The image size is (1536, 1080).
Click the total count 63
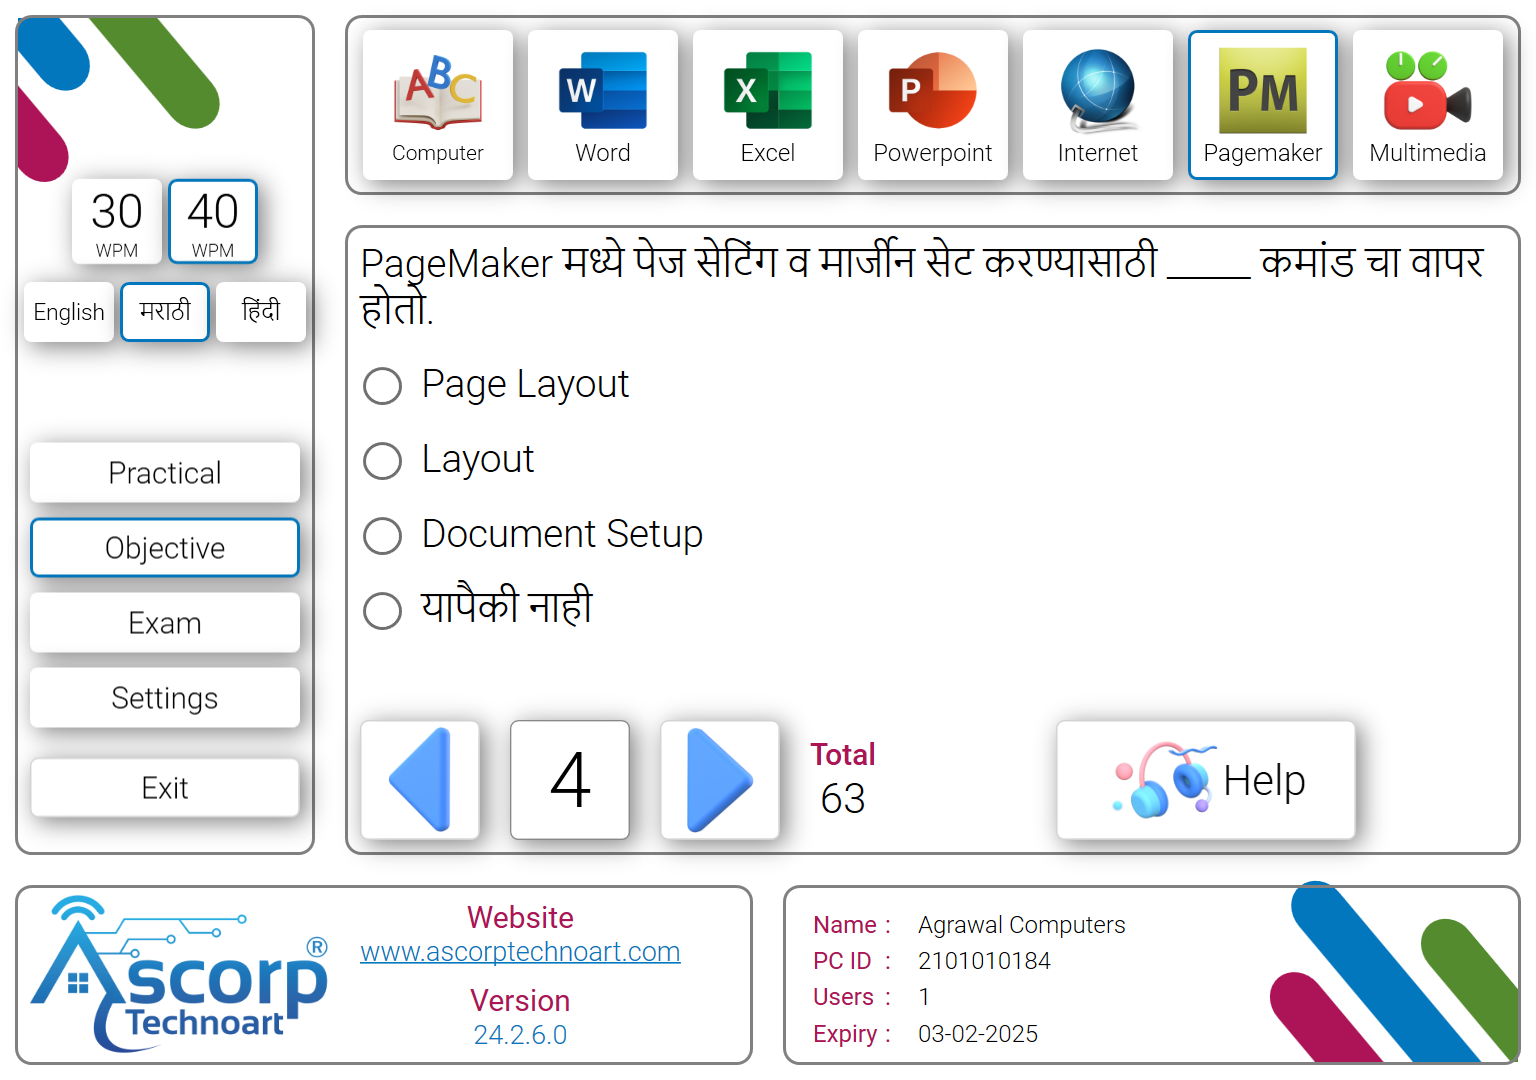[843, 799]
